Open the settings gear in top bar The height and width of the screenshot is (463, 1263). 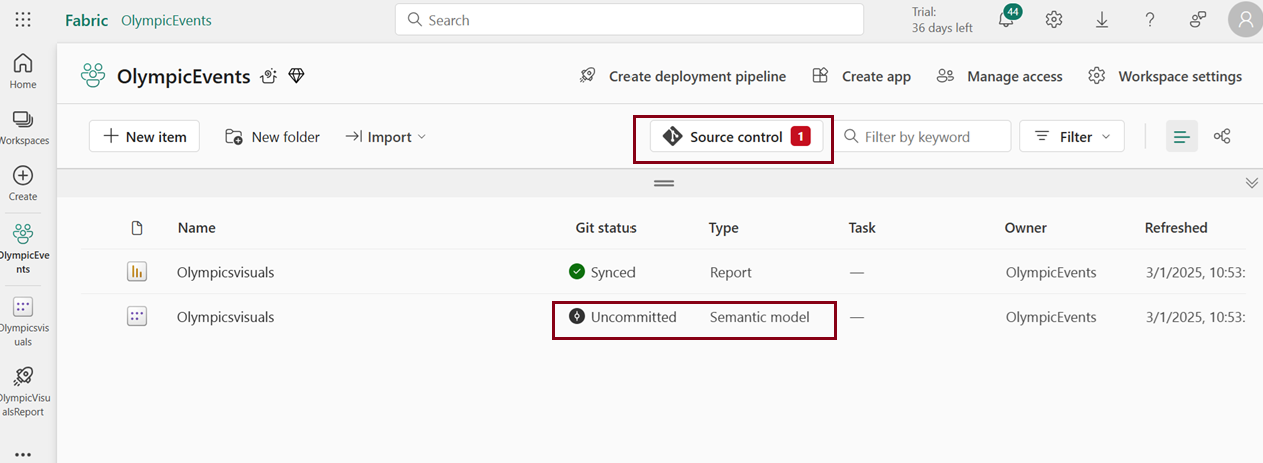pyautogui.click(x=1054, y=20)
